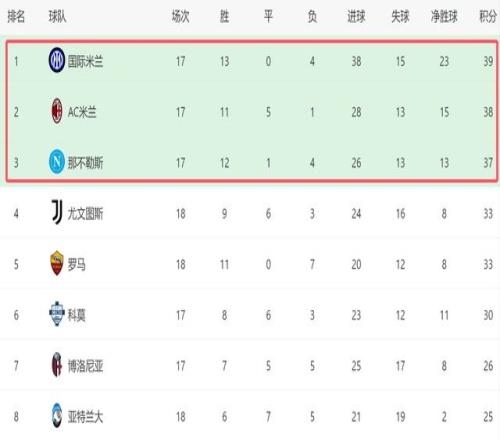Click the Roma club crest icon

click(x=57, y=263)
